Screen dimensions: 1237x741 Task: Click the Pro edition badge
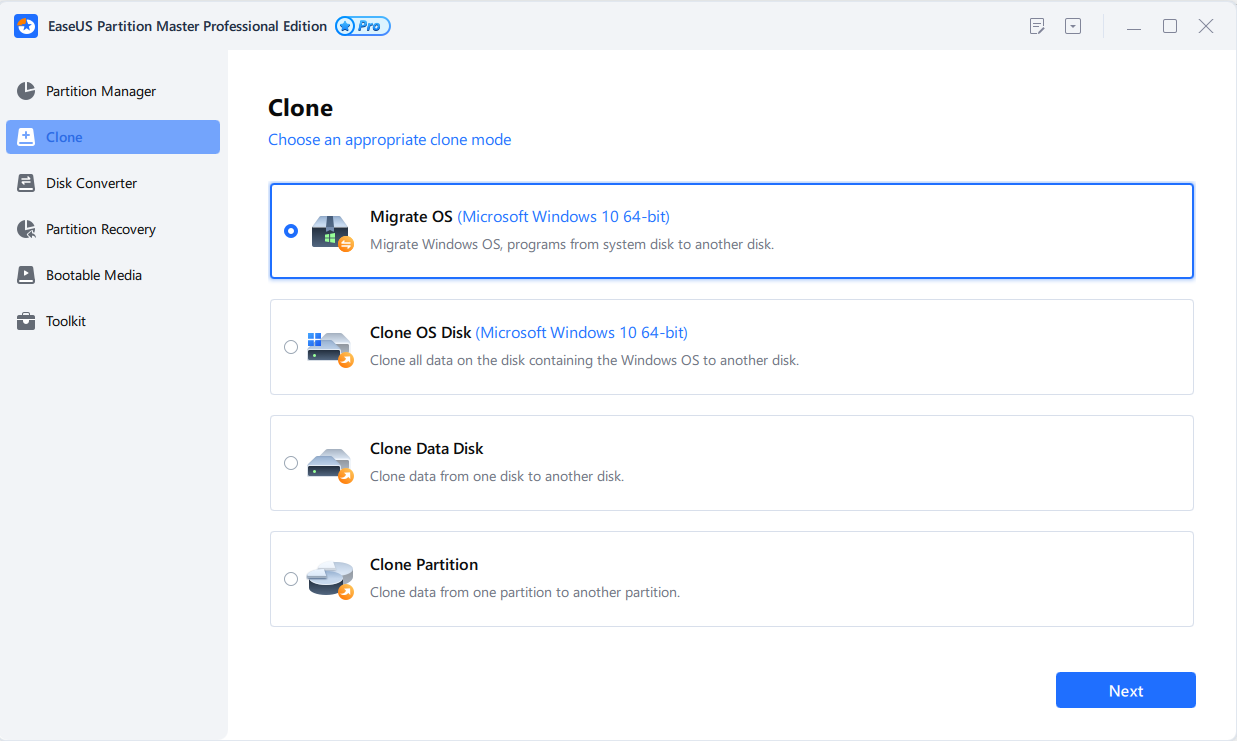pos(363,27)
